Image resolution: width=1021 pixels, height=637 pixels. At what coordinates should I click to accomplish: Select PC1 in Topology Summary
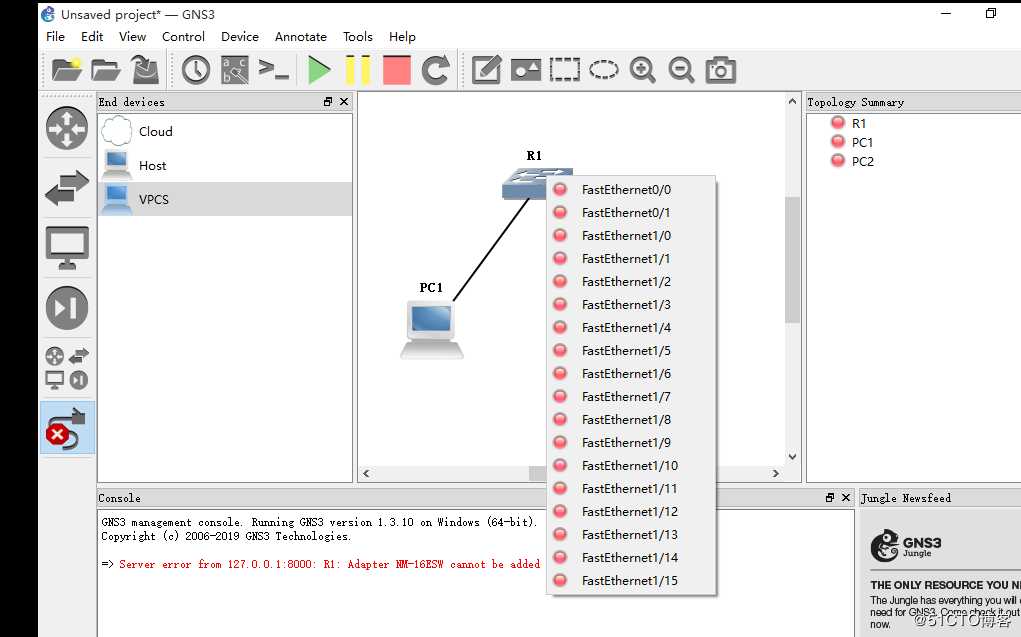862,142
